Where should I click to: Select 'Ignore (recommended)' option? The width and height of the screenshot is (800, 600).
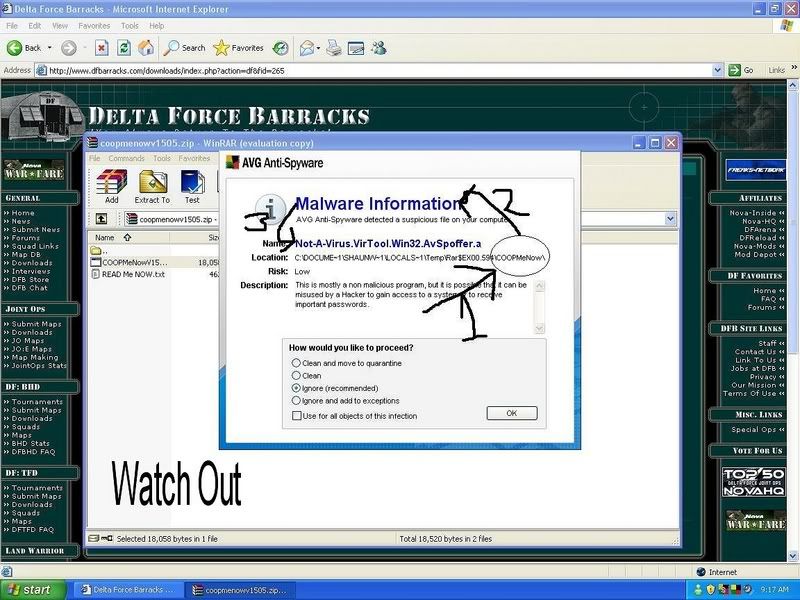click(x=296, y=388)
